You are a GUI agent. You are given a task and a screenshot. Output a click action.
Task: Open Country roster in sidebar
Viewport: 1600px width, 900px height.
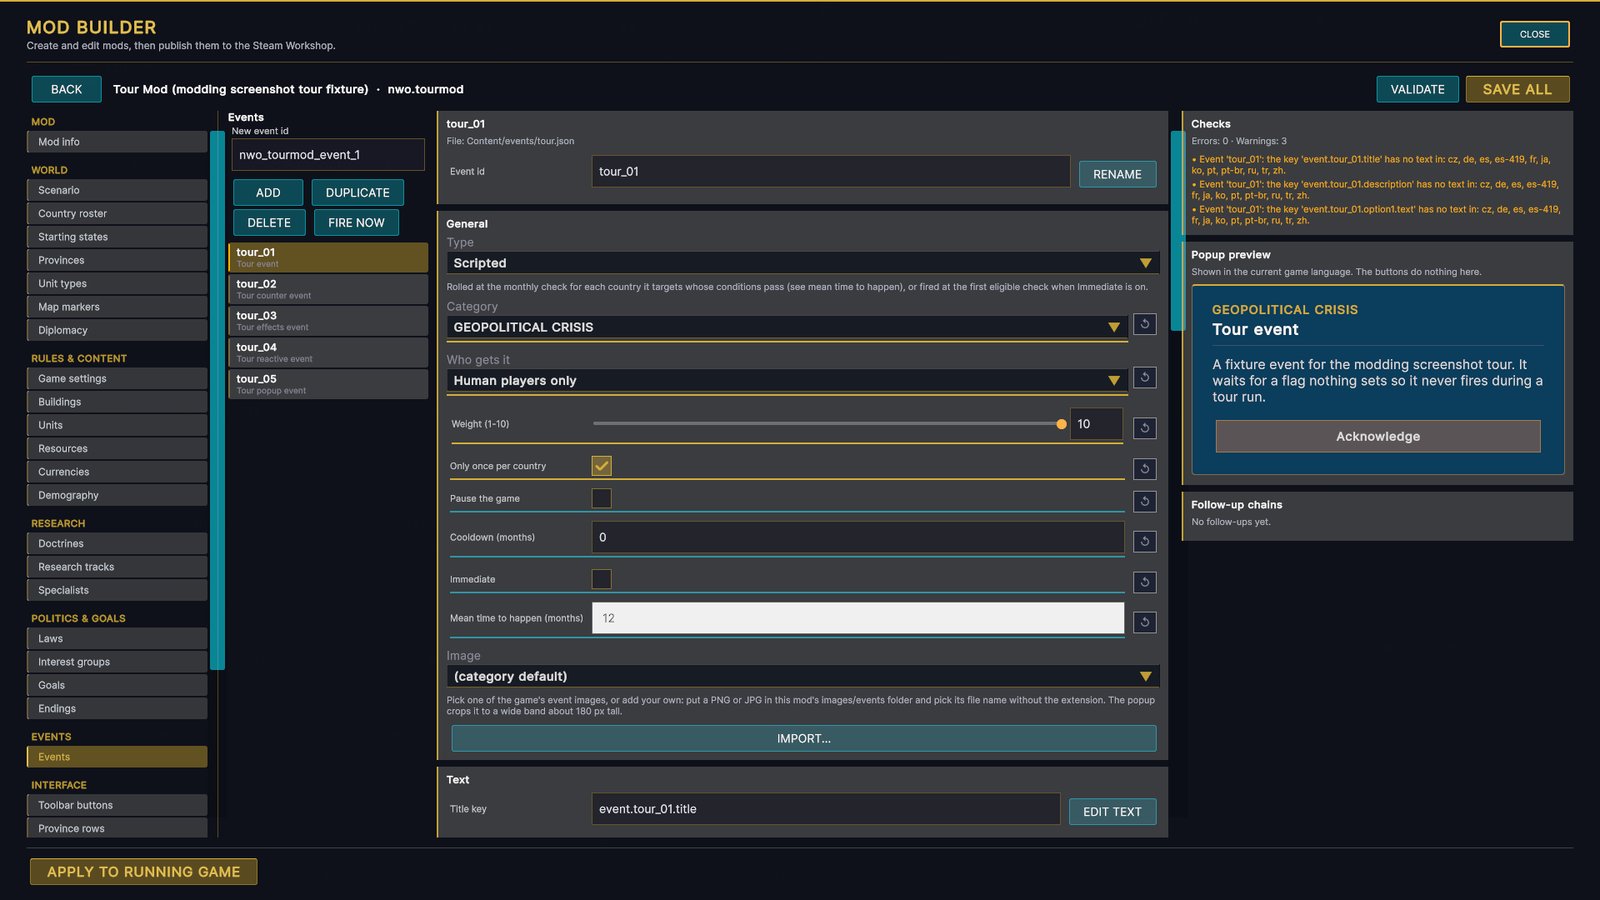point(117,213)
